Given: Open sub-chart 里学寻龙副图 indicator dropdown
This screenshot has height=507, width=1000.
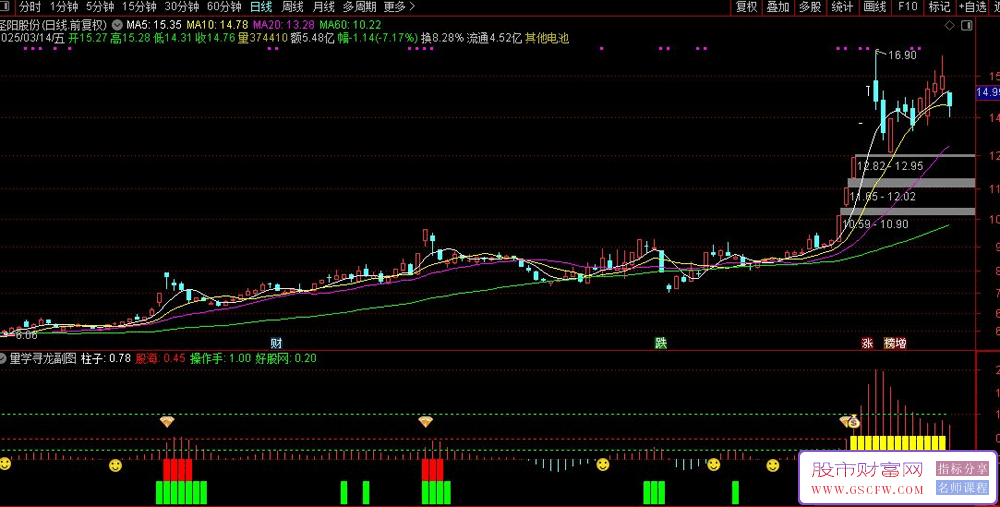Looking at the screenshot, I should click(x=3, y=358).
